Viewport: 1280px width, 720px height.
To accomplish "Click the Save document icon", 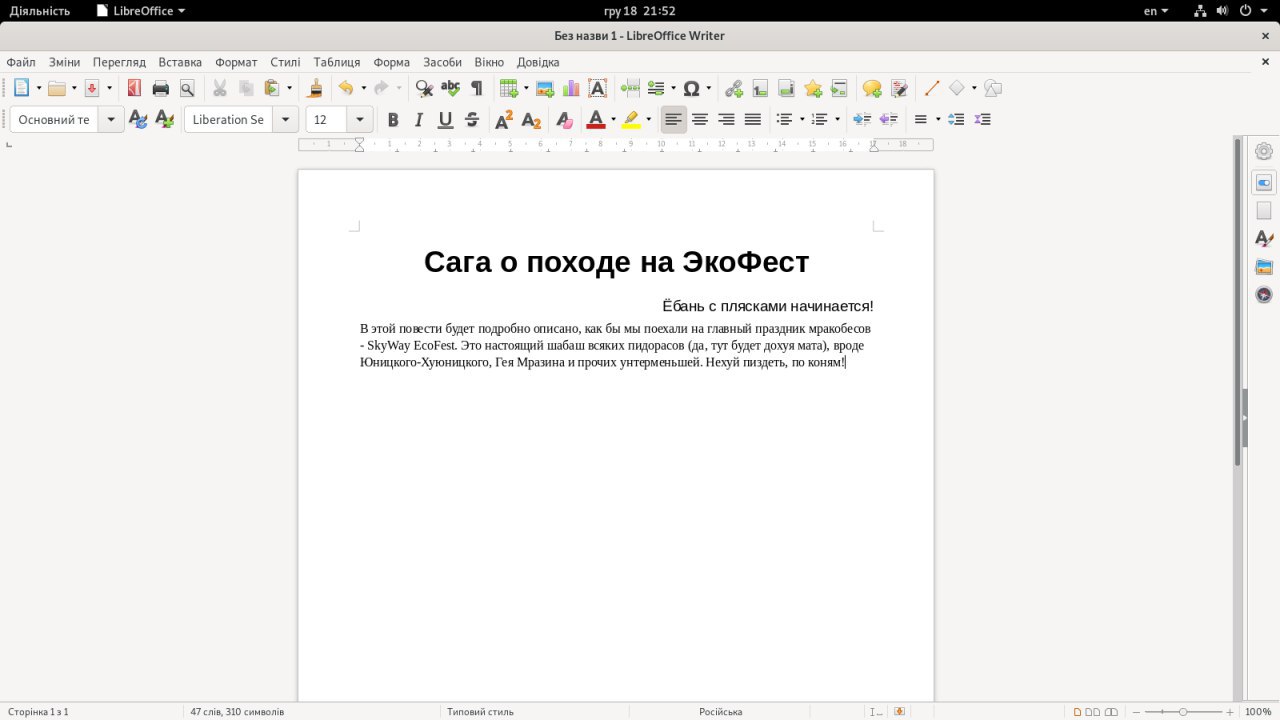I will tap(92, 88).
